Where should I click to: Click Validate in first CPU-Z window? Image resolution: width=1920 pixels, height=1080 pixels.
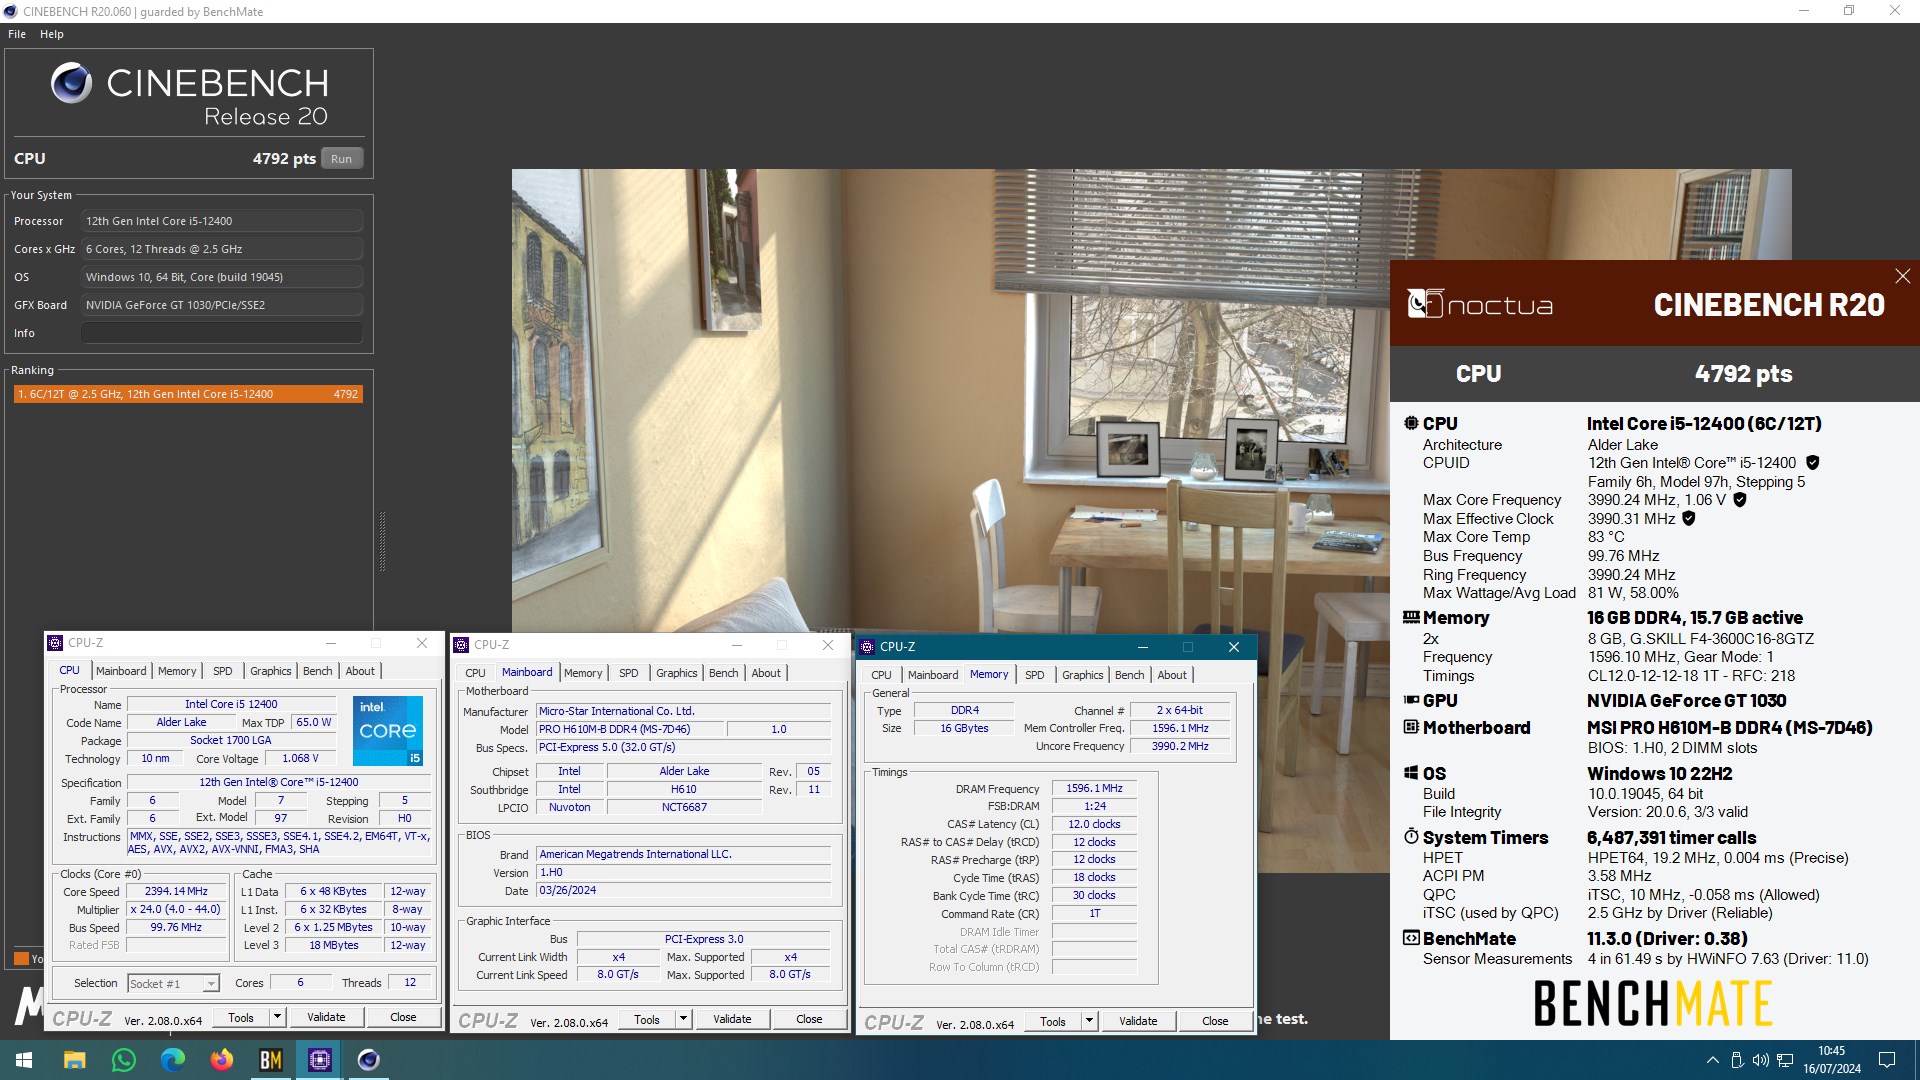coord(326,1018)
